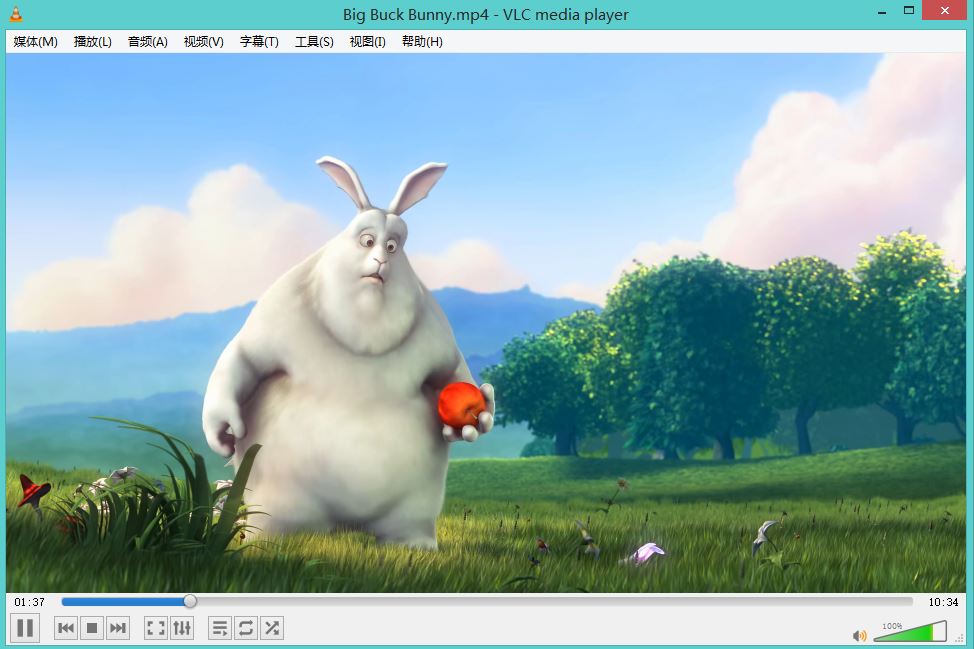Image resolution: width=974 pixels, height=649 pixels.
Task: Pause the video playback
Action: coord(25,628)
